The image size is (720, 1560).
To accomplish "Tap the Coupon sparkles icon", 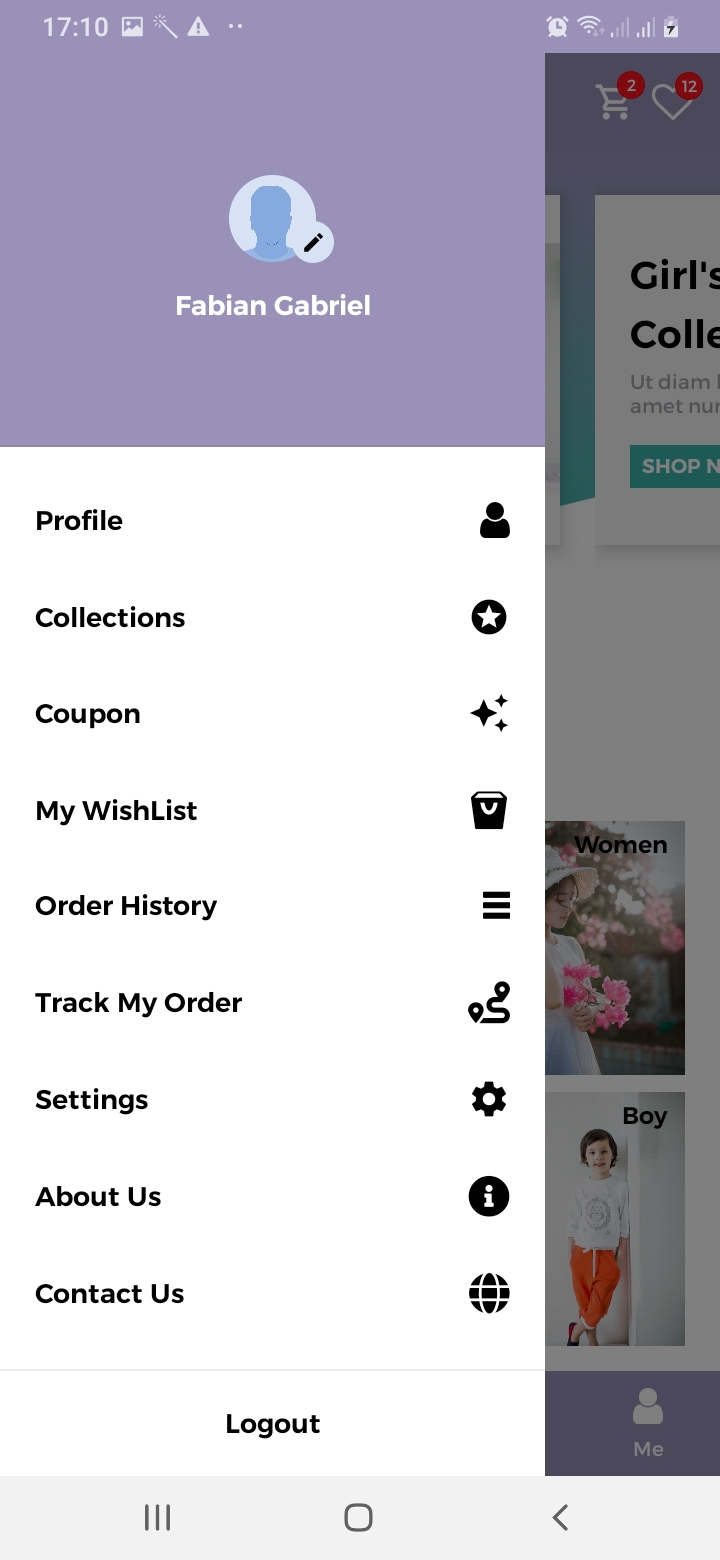I will point(489,714).
